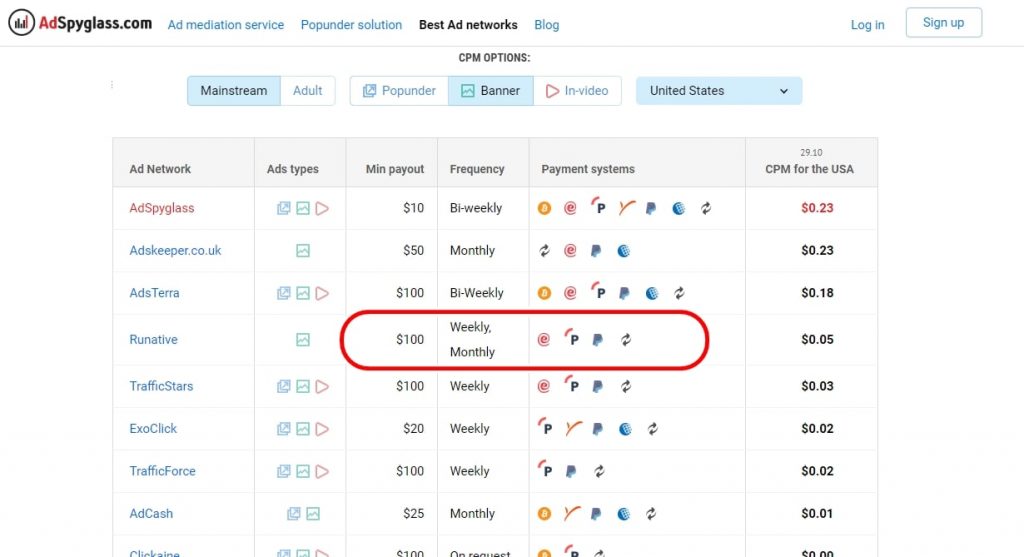Open the AdsTerra network link
1024x557 pixels.
(154, 293)
